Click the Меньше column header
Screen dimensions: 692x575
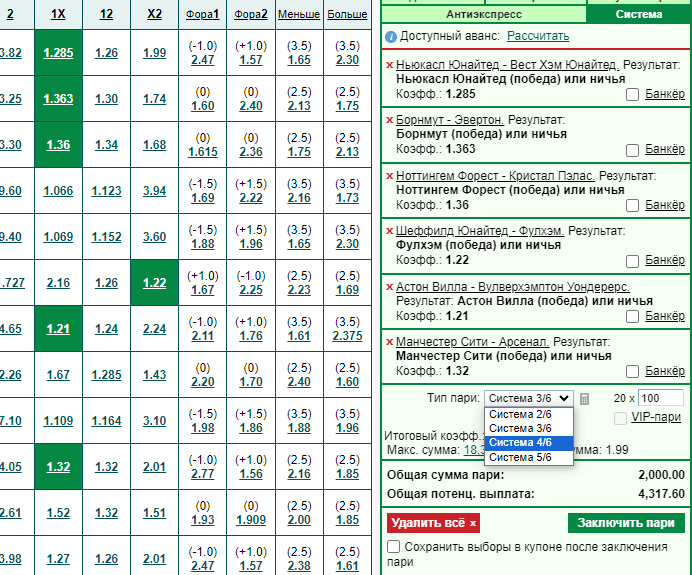(299, 14)
